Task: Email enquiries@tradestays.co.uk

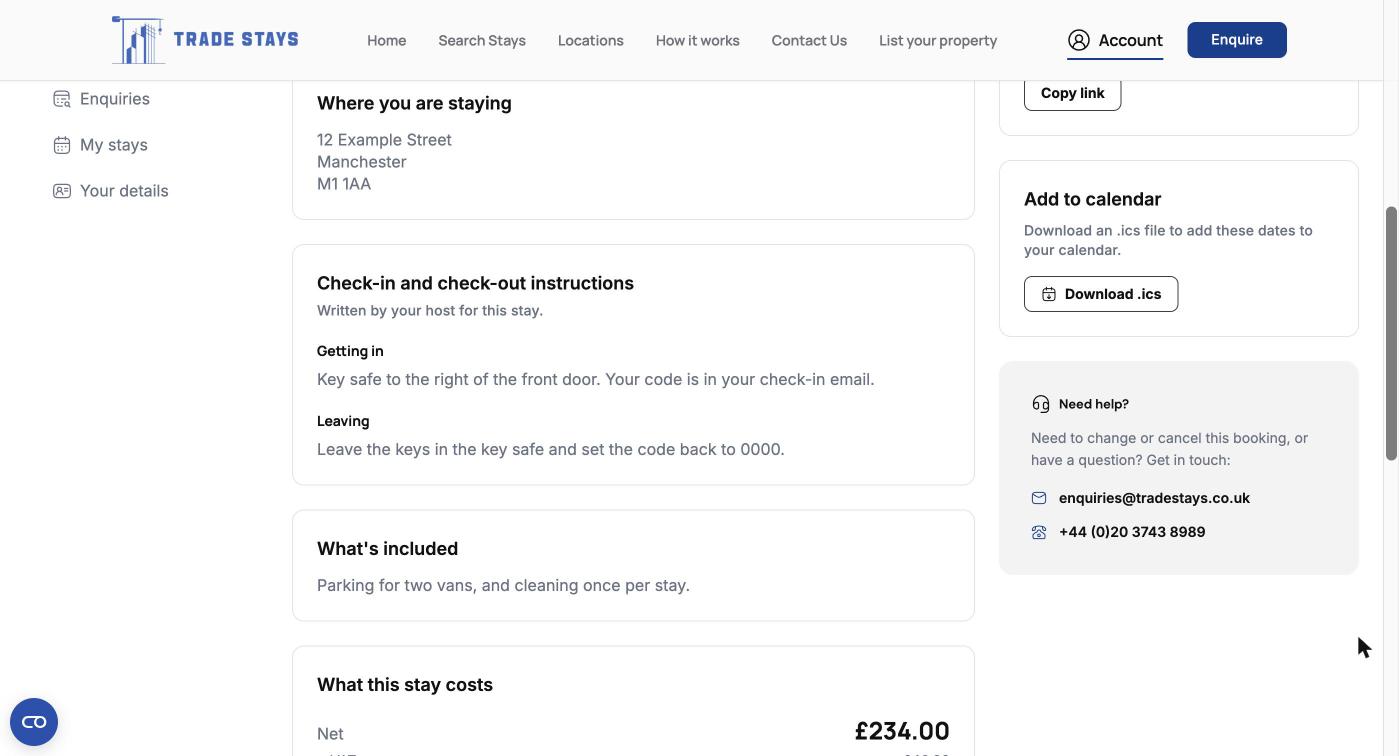Action: click(1154, 498)
